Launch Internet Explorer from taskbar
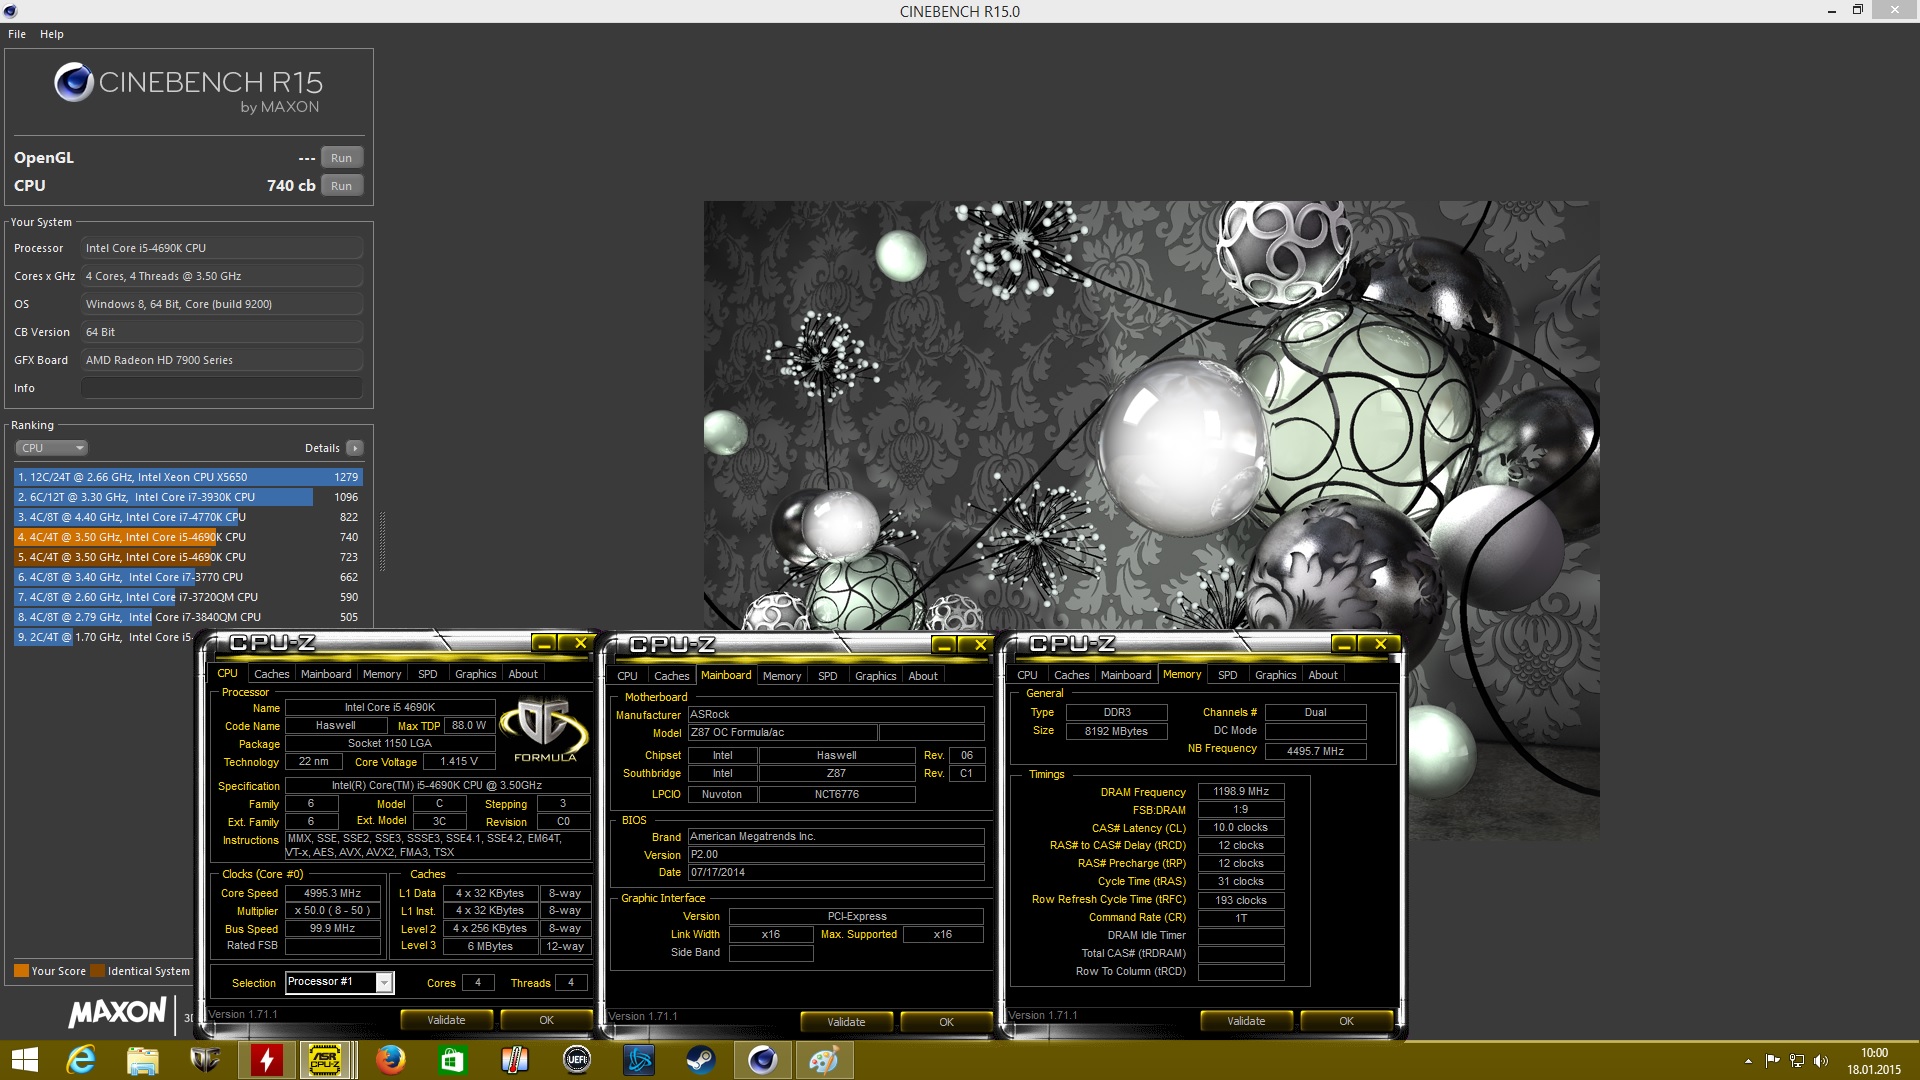1920x1080 pixels. tap(80, 1060)
